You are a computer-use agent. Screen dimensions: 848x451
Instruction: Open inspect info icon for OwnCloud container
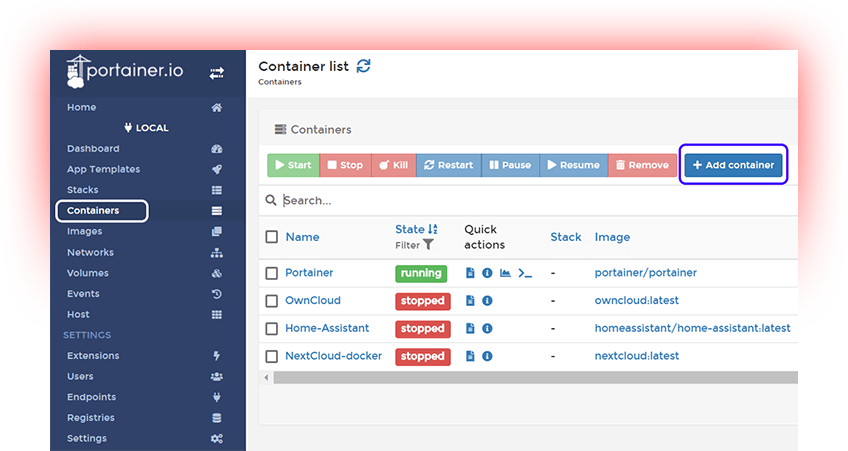(487, 300)
